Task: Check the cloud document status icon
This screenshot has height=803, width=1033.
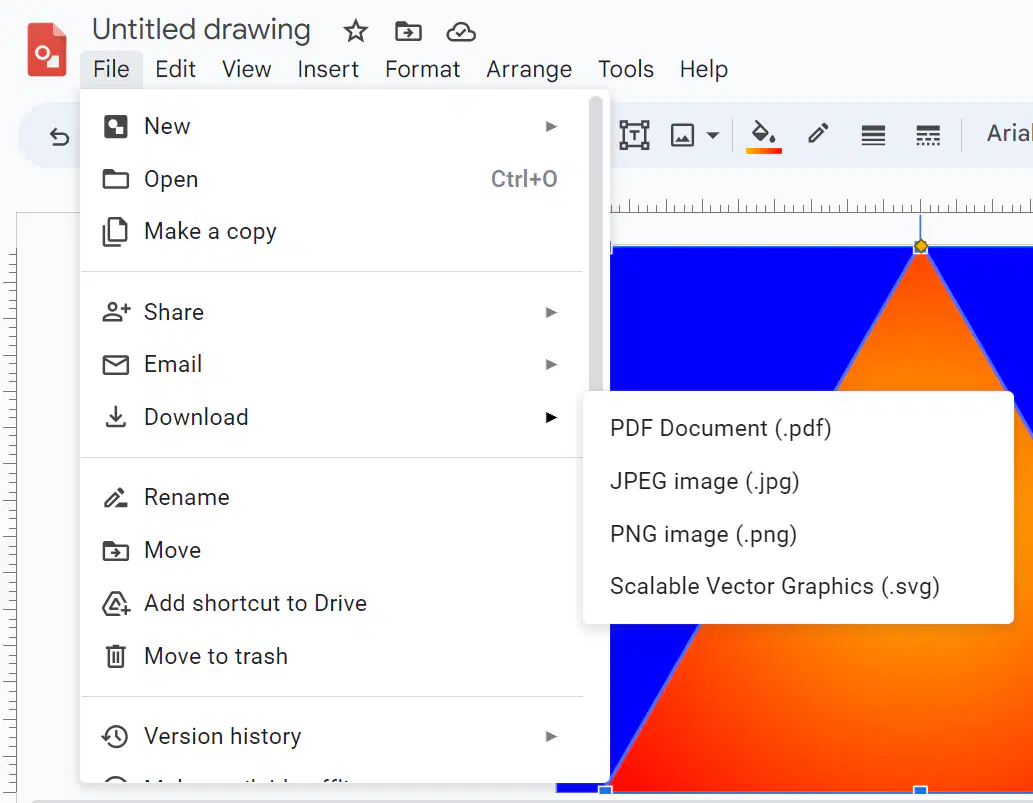Action: click(x=461, y=32)
